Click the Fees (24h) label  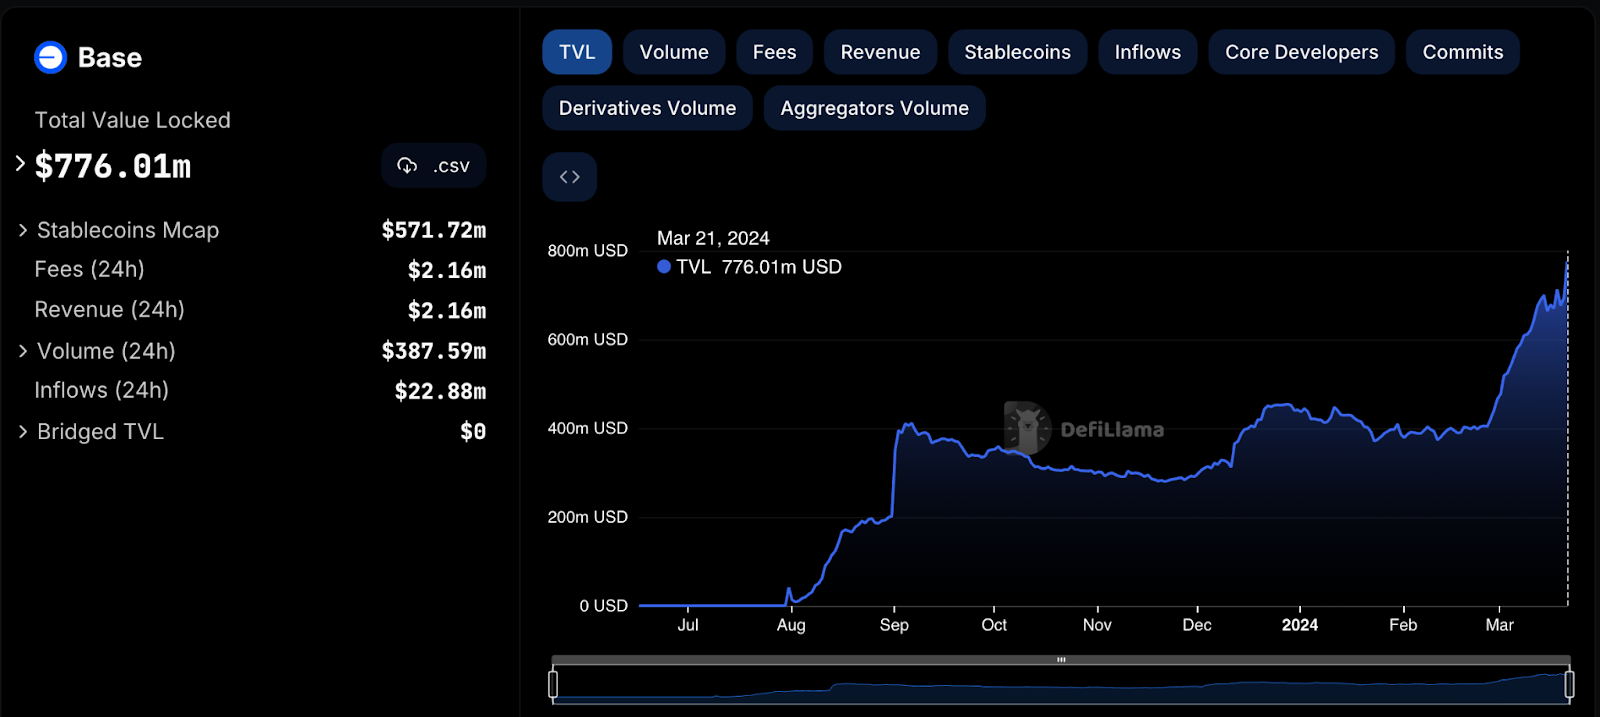pos(89,270)
